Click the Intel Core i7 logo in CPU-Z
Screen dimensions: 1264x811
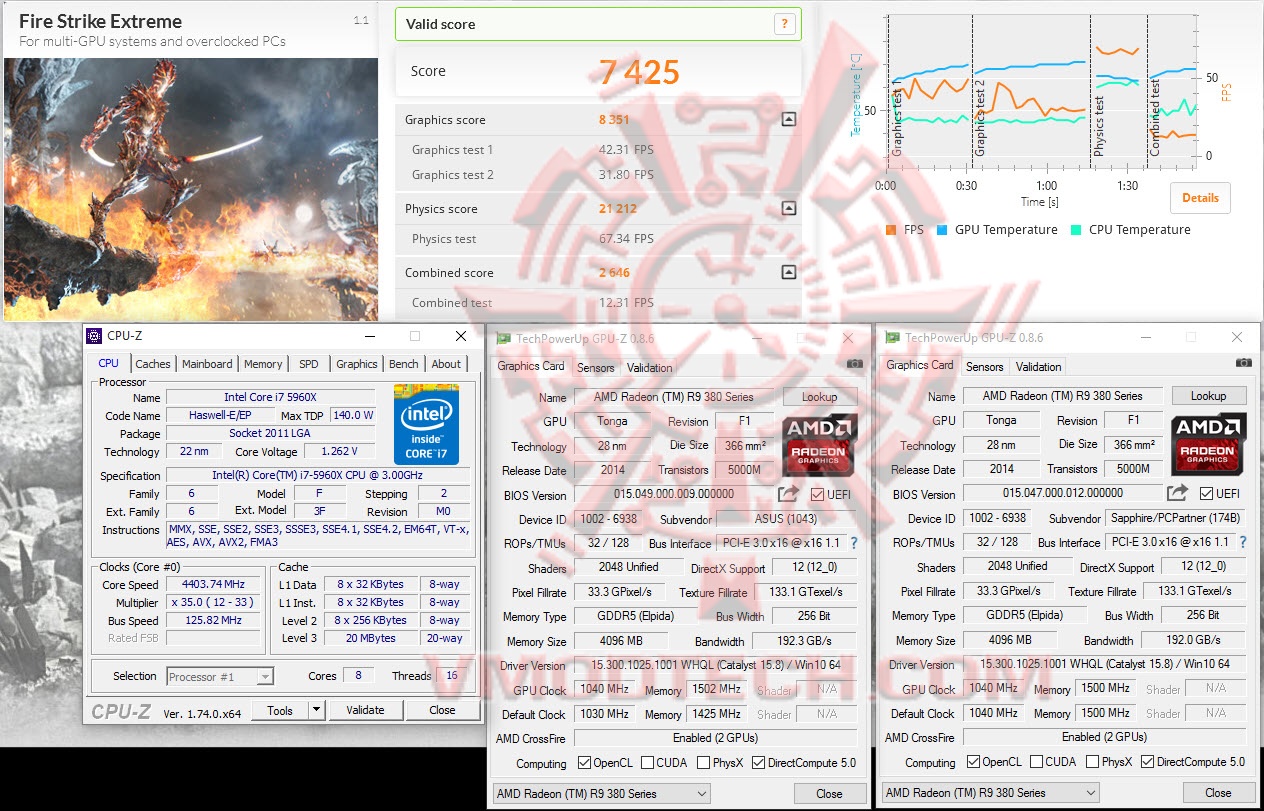426,424
